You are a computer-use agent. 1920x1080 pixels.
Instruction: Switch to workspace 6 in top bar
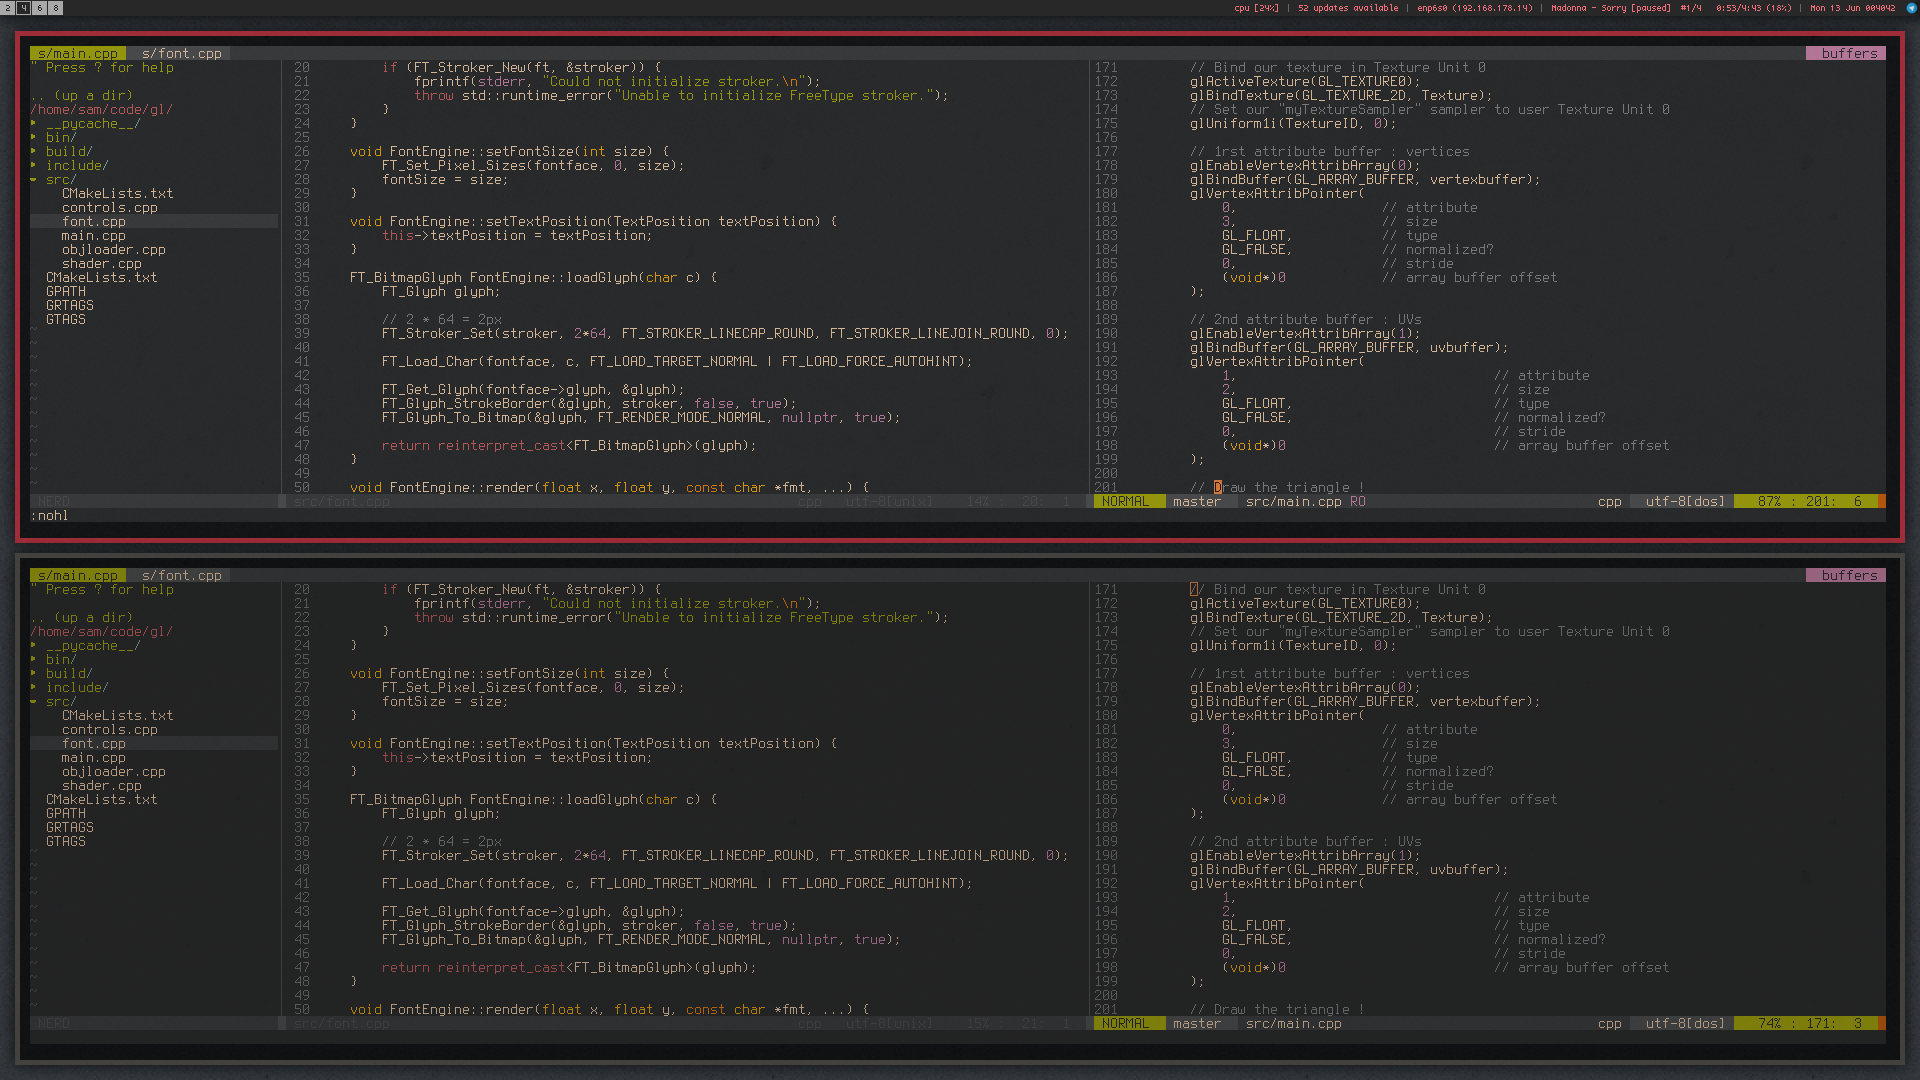40,8
